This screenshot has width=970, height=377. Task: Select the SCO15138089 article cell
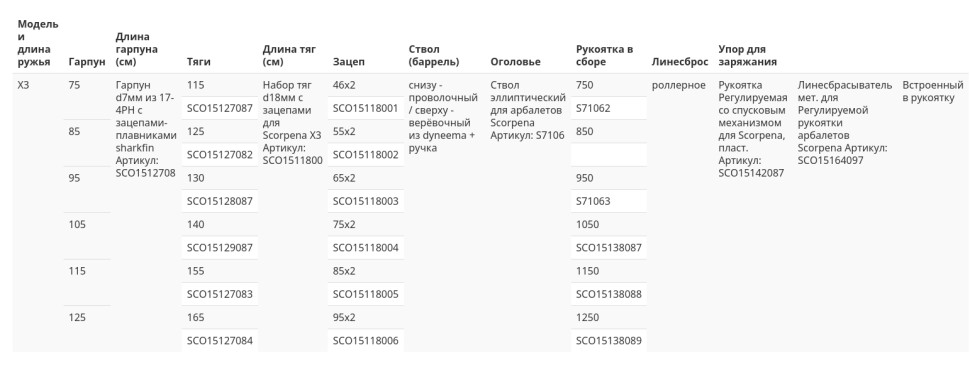[x=609, y=340]
